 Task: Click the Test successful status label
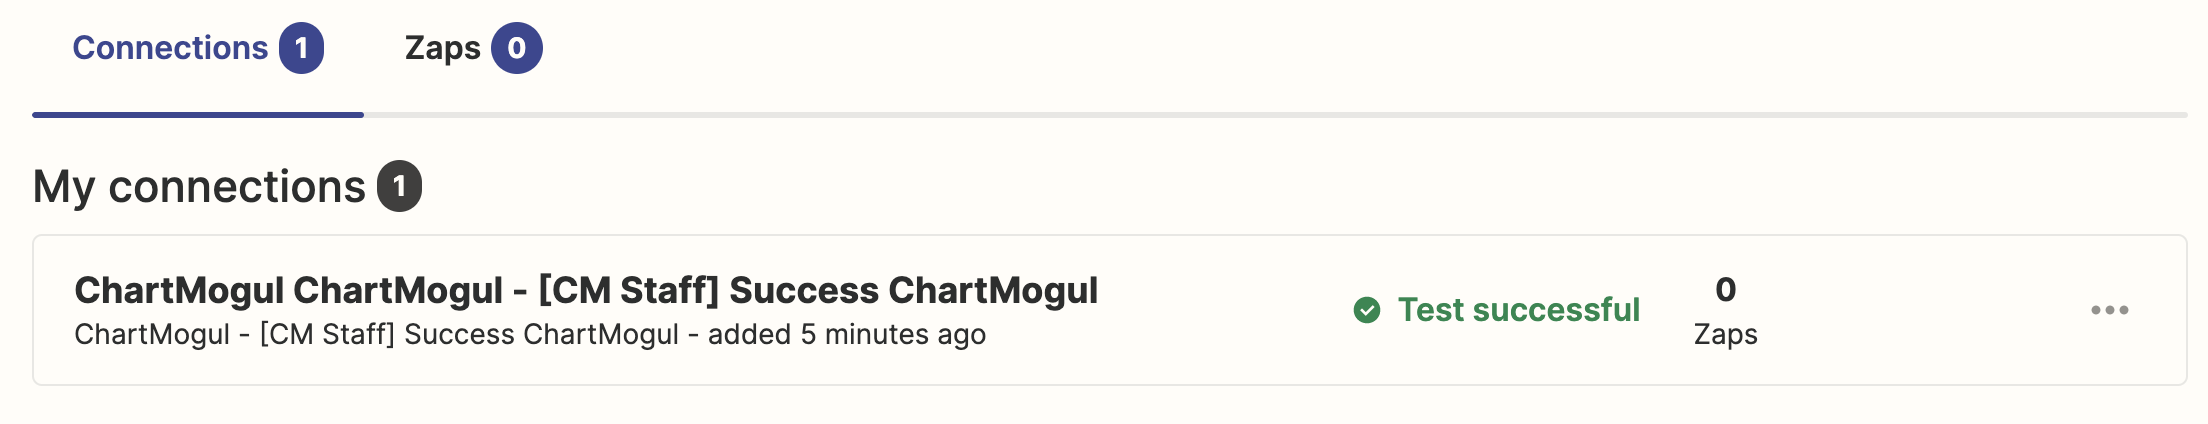pyautogui.click(x=1518, y=310)
